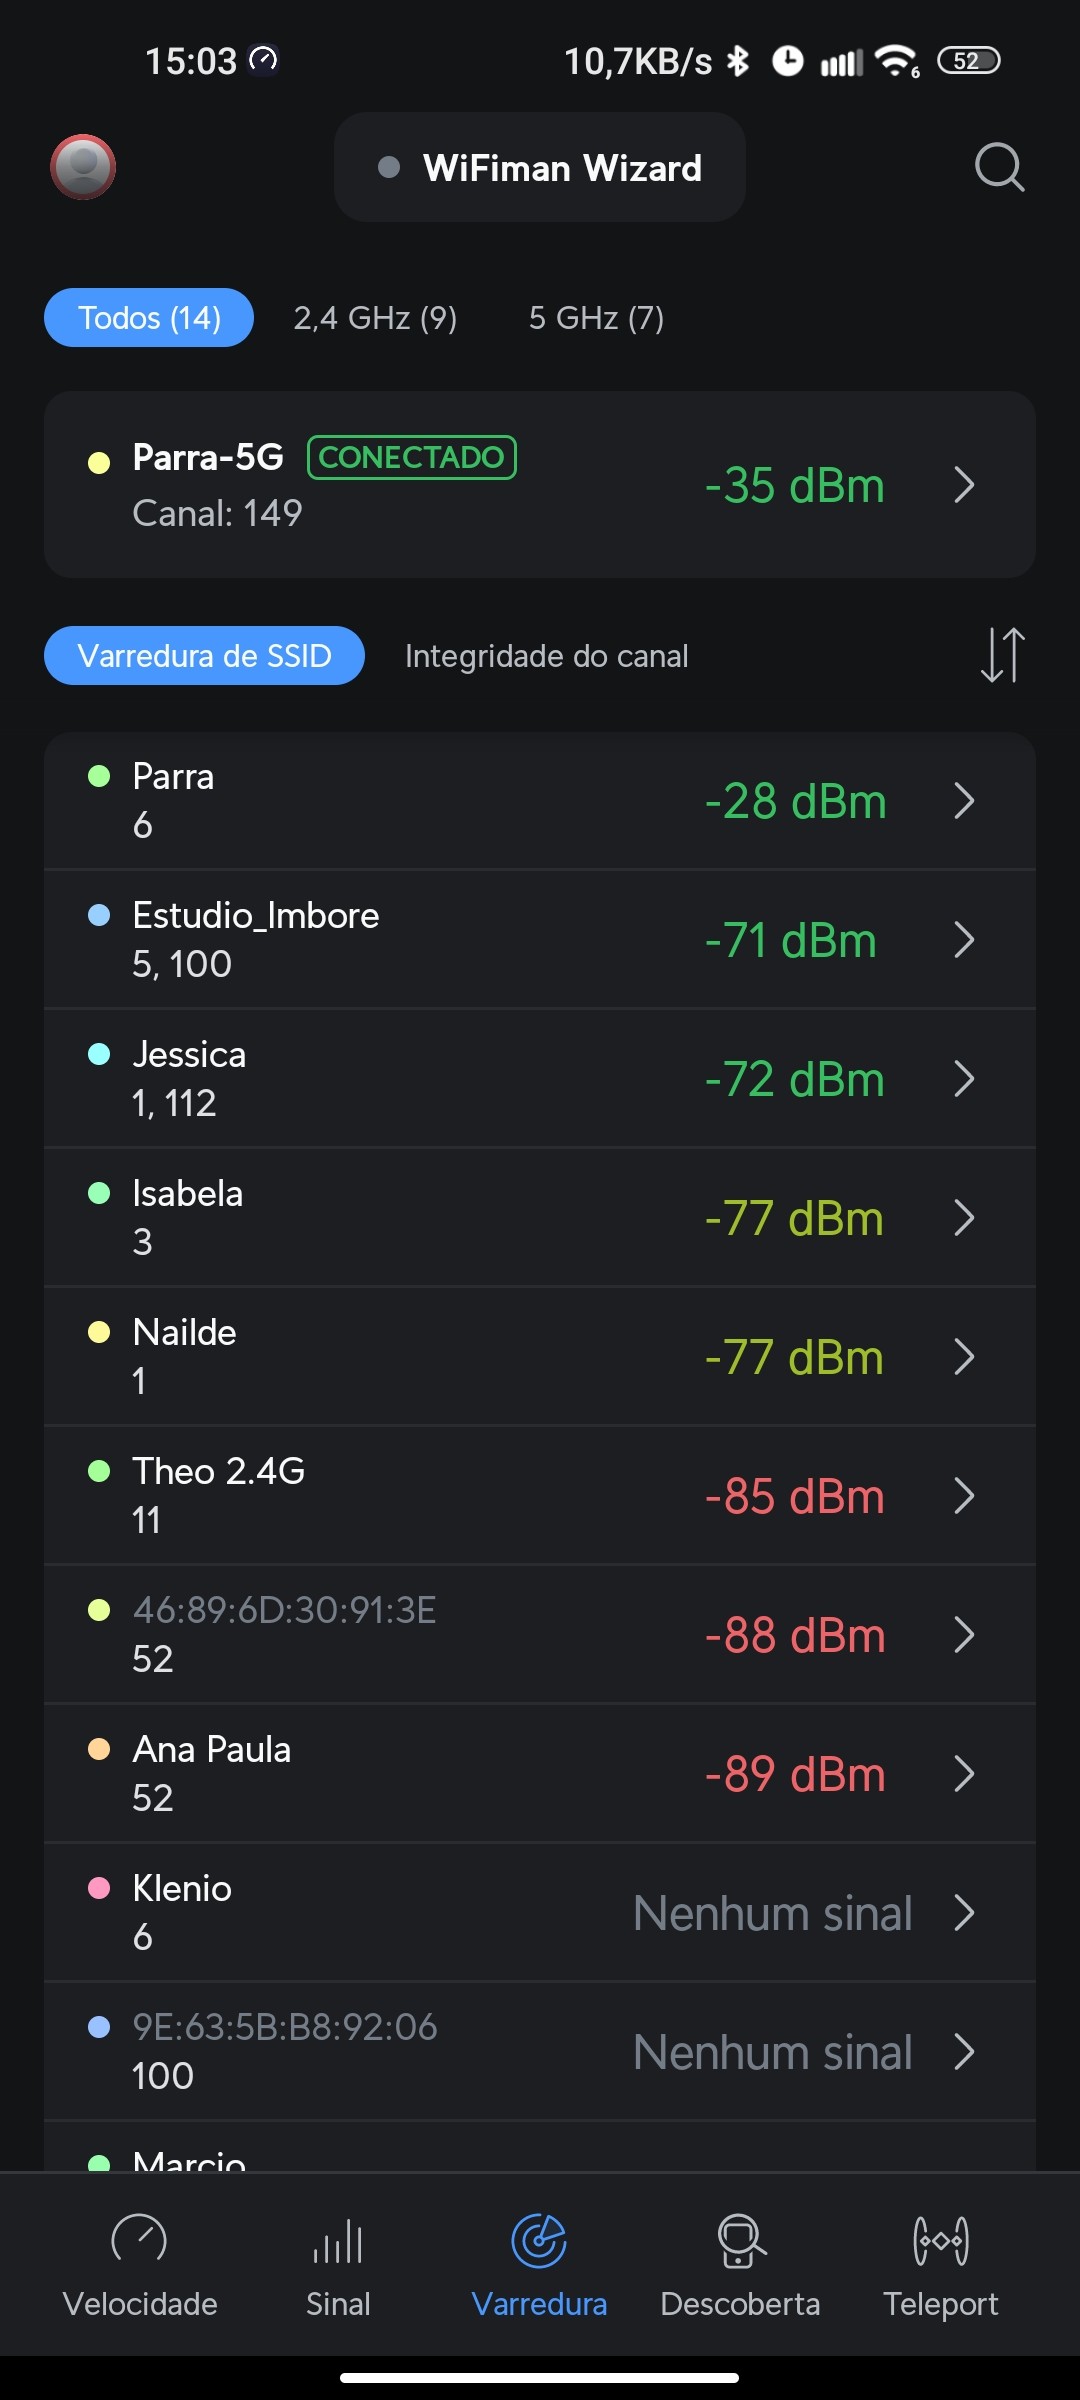
Task: Open details chevron for Theo 2.4G
Action: tap(964, 1496)
